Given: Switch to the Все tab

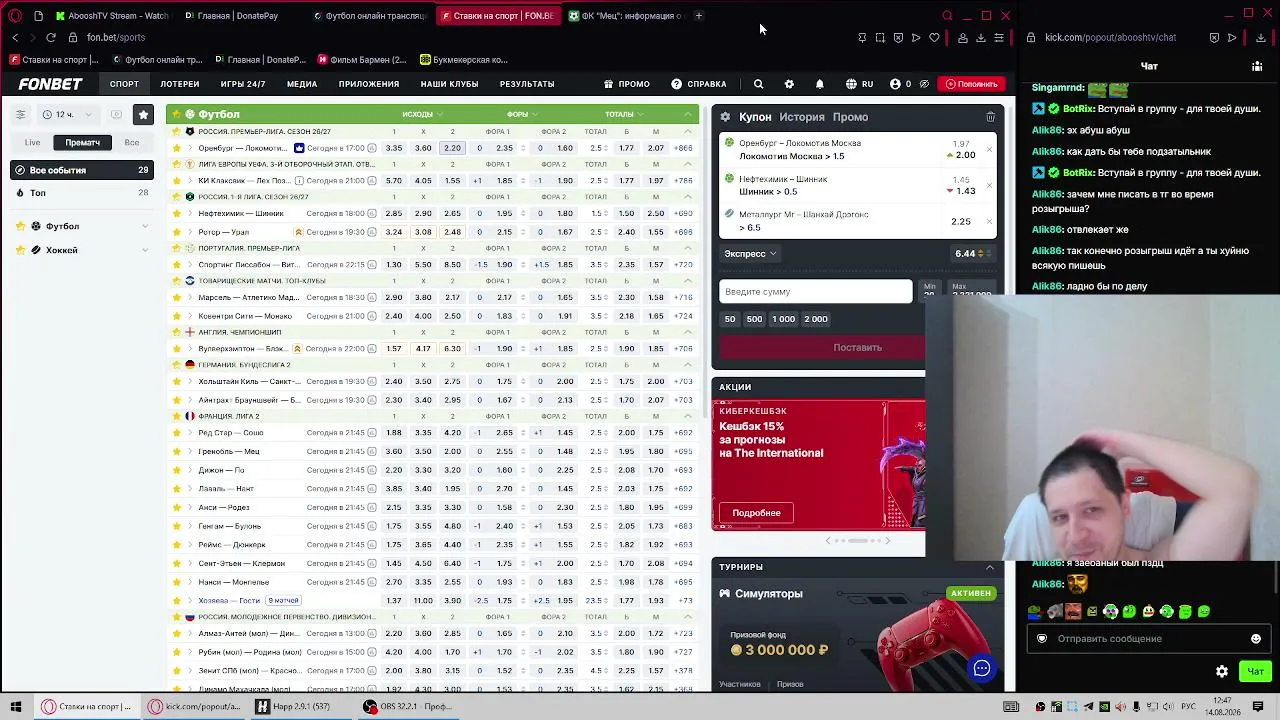Looking at the screenshot, I should [131, 143].
